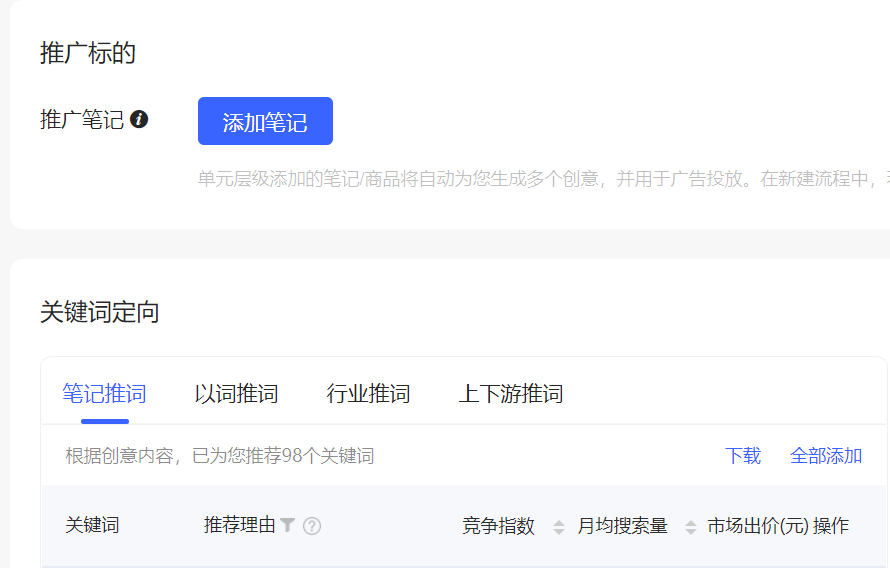This screenshot has width=890, height=568.
Task: Open the 行业推词 tab
Action: (368, 394)
